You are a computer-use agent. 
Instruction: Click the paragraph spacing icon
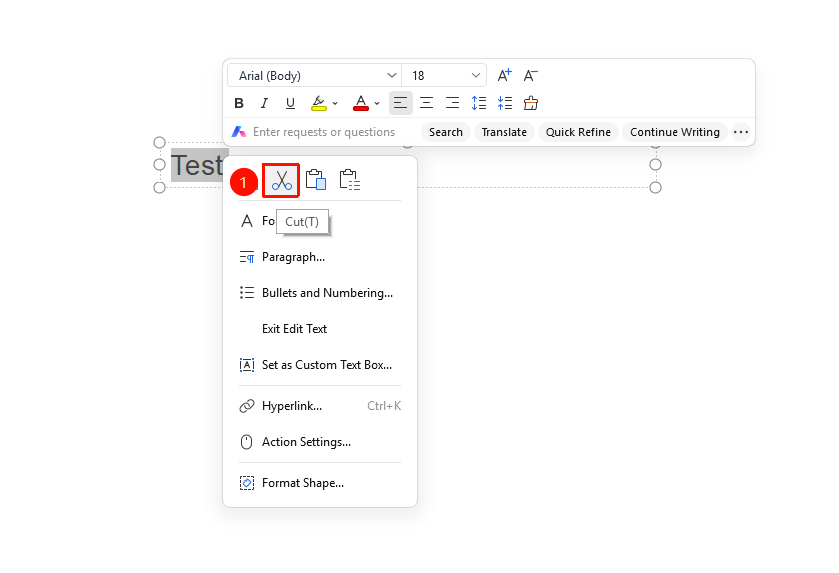(505, 103)
